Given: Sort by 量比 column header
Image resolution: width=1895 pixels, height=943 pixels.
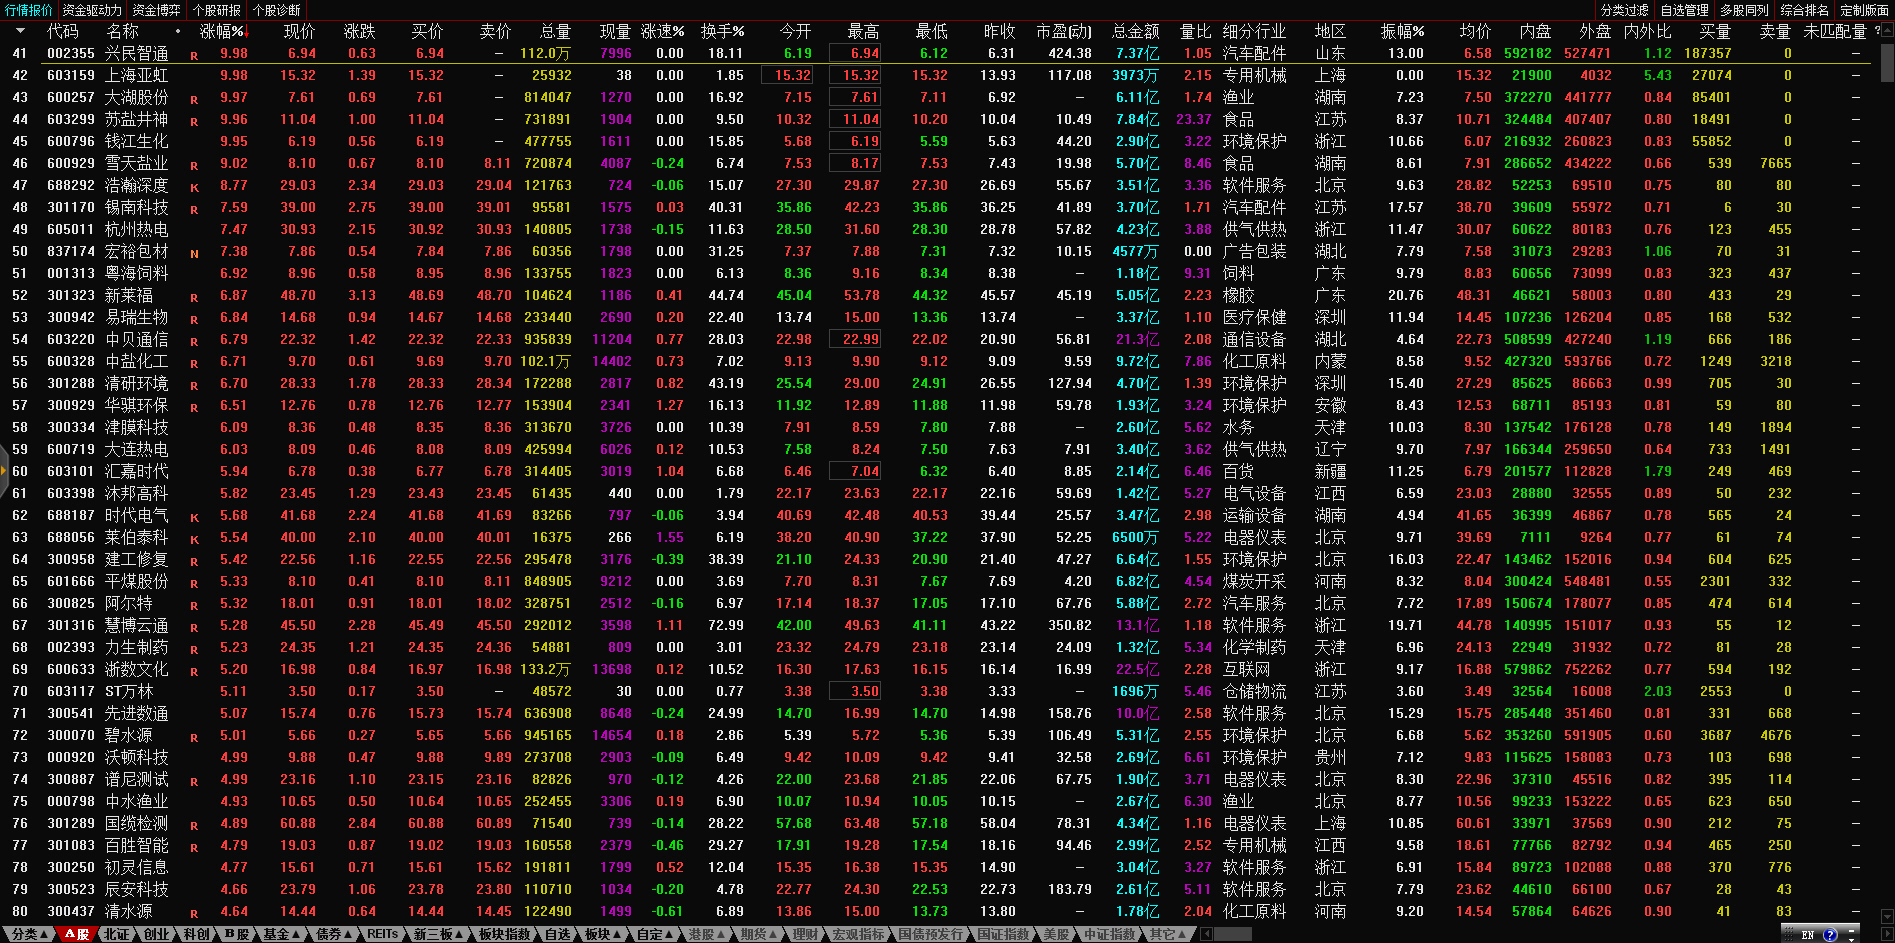Looking at the screenshot, I should point(1195,31).
